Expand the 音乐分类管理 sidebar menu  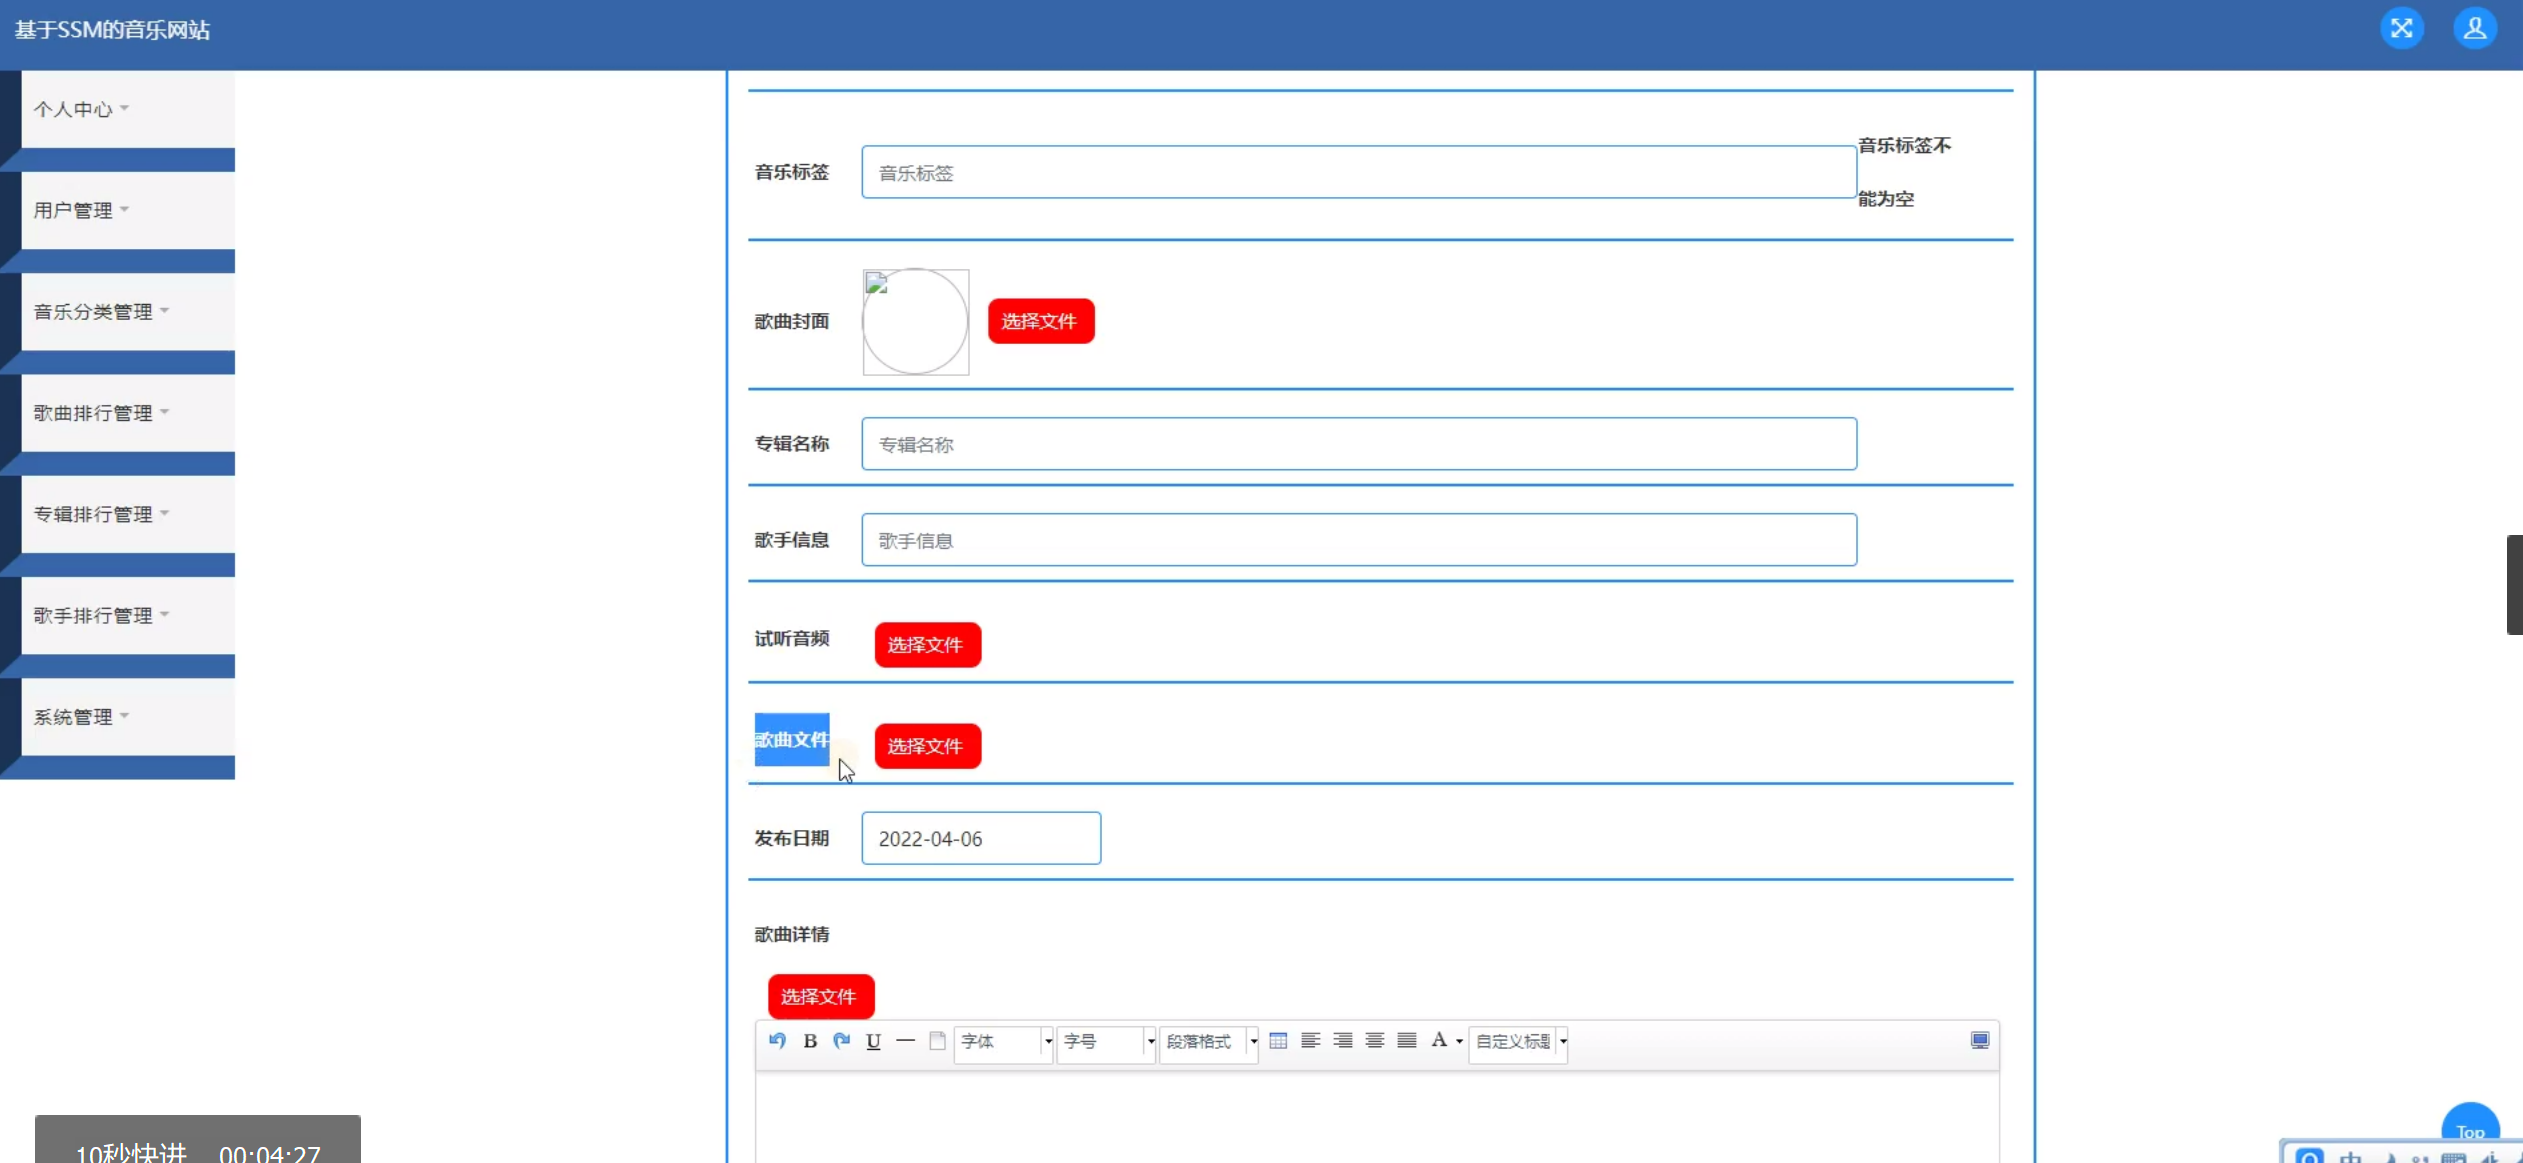(128, 311)
